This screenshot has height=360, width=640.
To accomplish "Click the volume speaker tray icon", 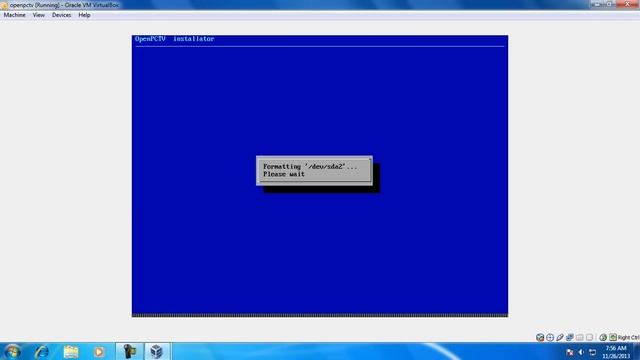I will pyautogui.click(x=581, y=352).
